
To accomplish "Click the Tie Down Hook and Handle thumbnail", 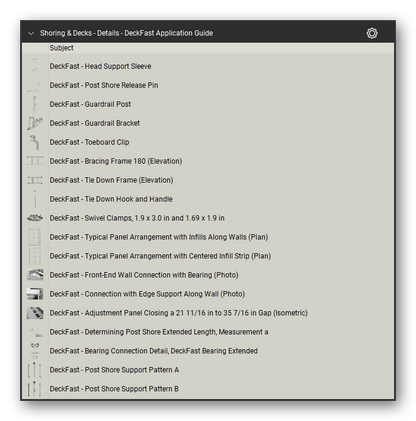I will (x=35, y=199).
